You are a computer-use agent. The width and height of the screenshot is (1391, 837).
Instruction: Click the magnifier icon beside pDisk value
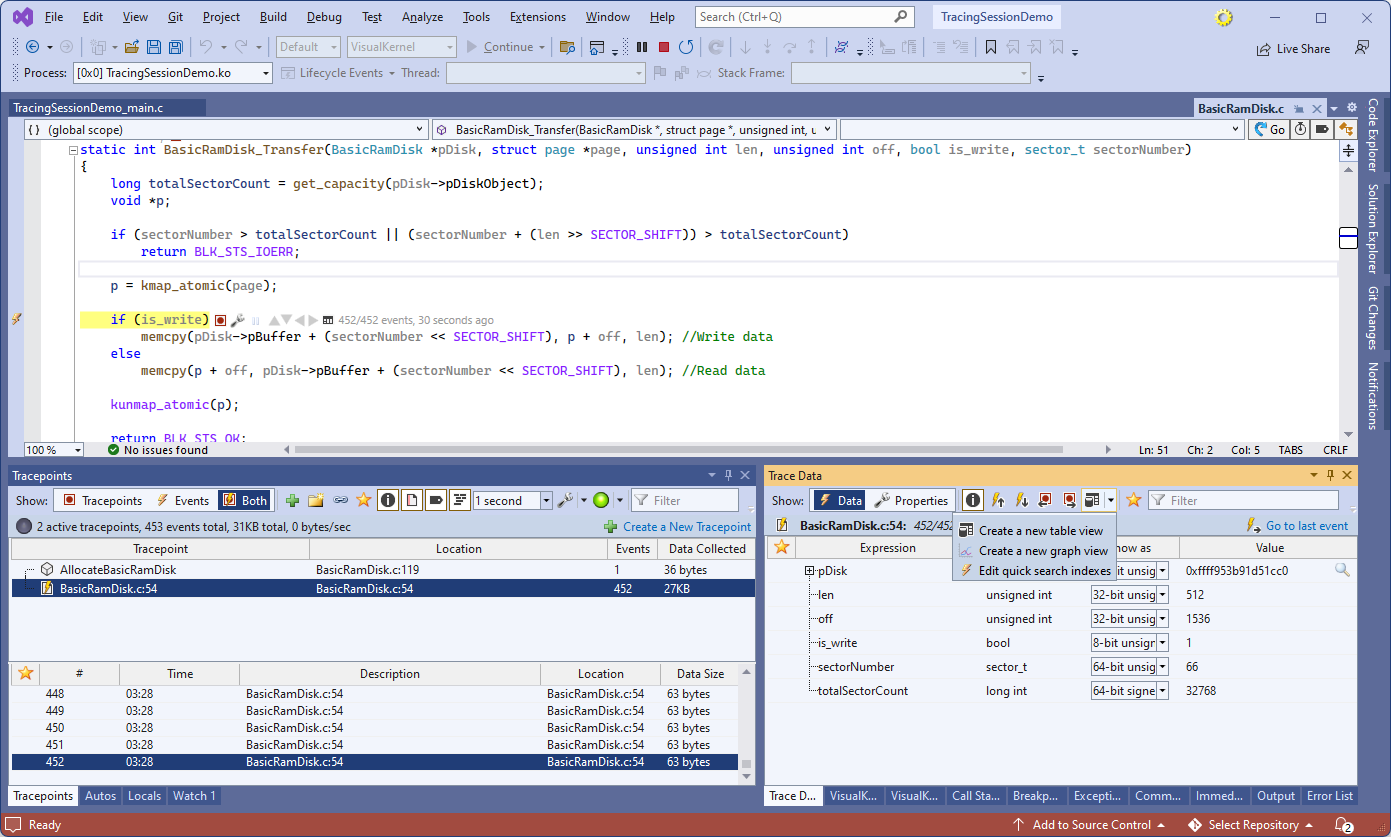(x=1342, y=570)
